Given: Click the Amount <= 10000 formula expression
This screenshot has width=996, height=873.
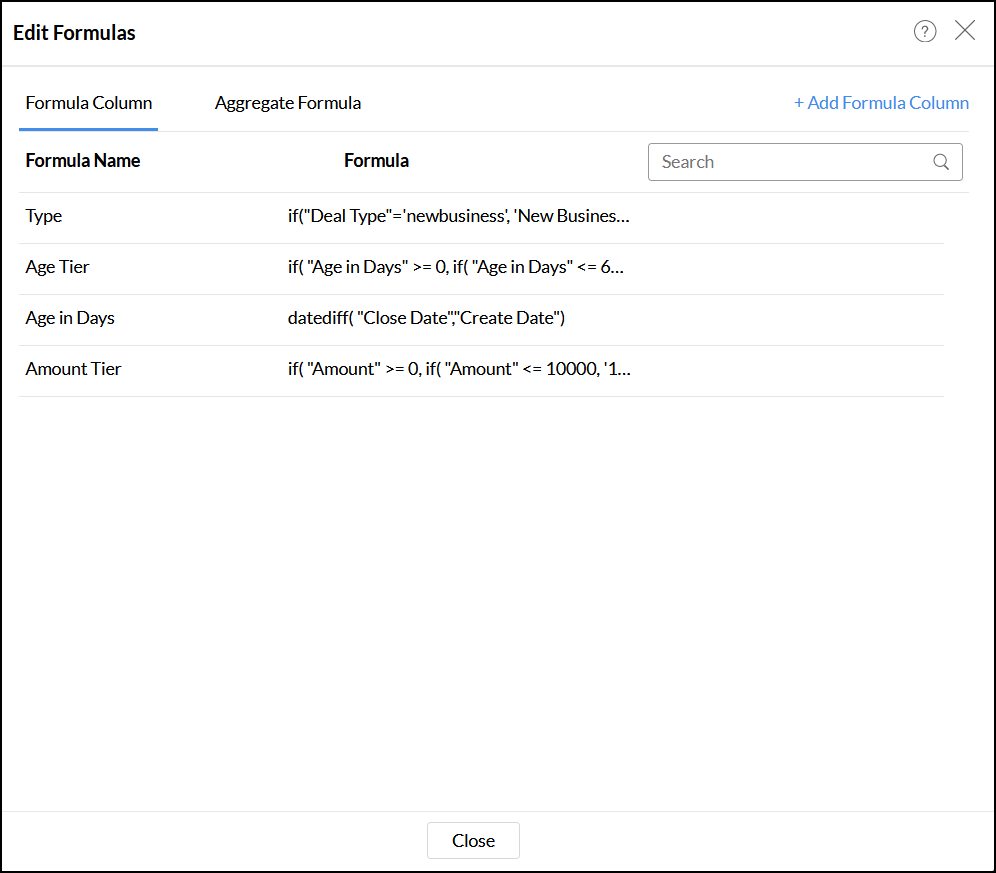Looking at the screenshot, I should (459, 369).
